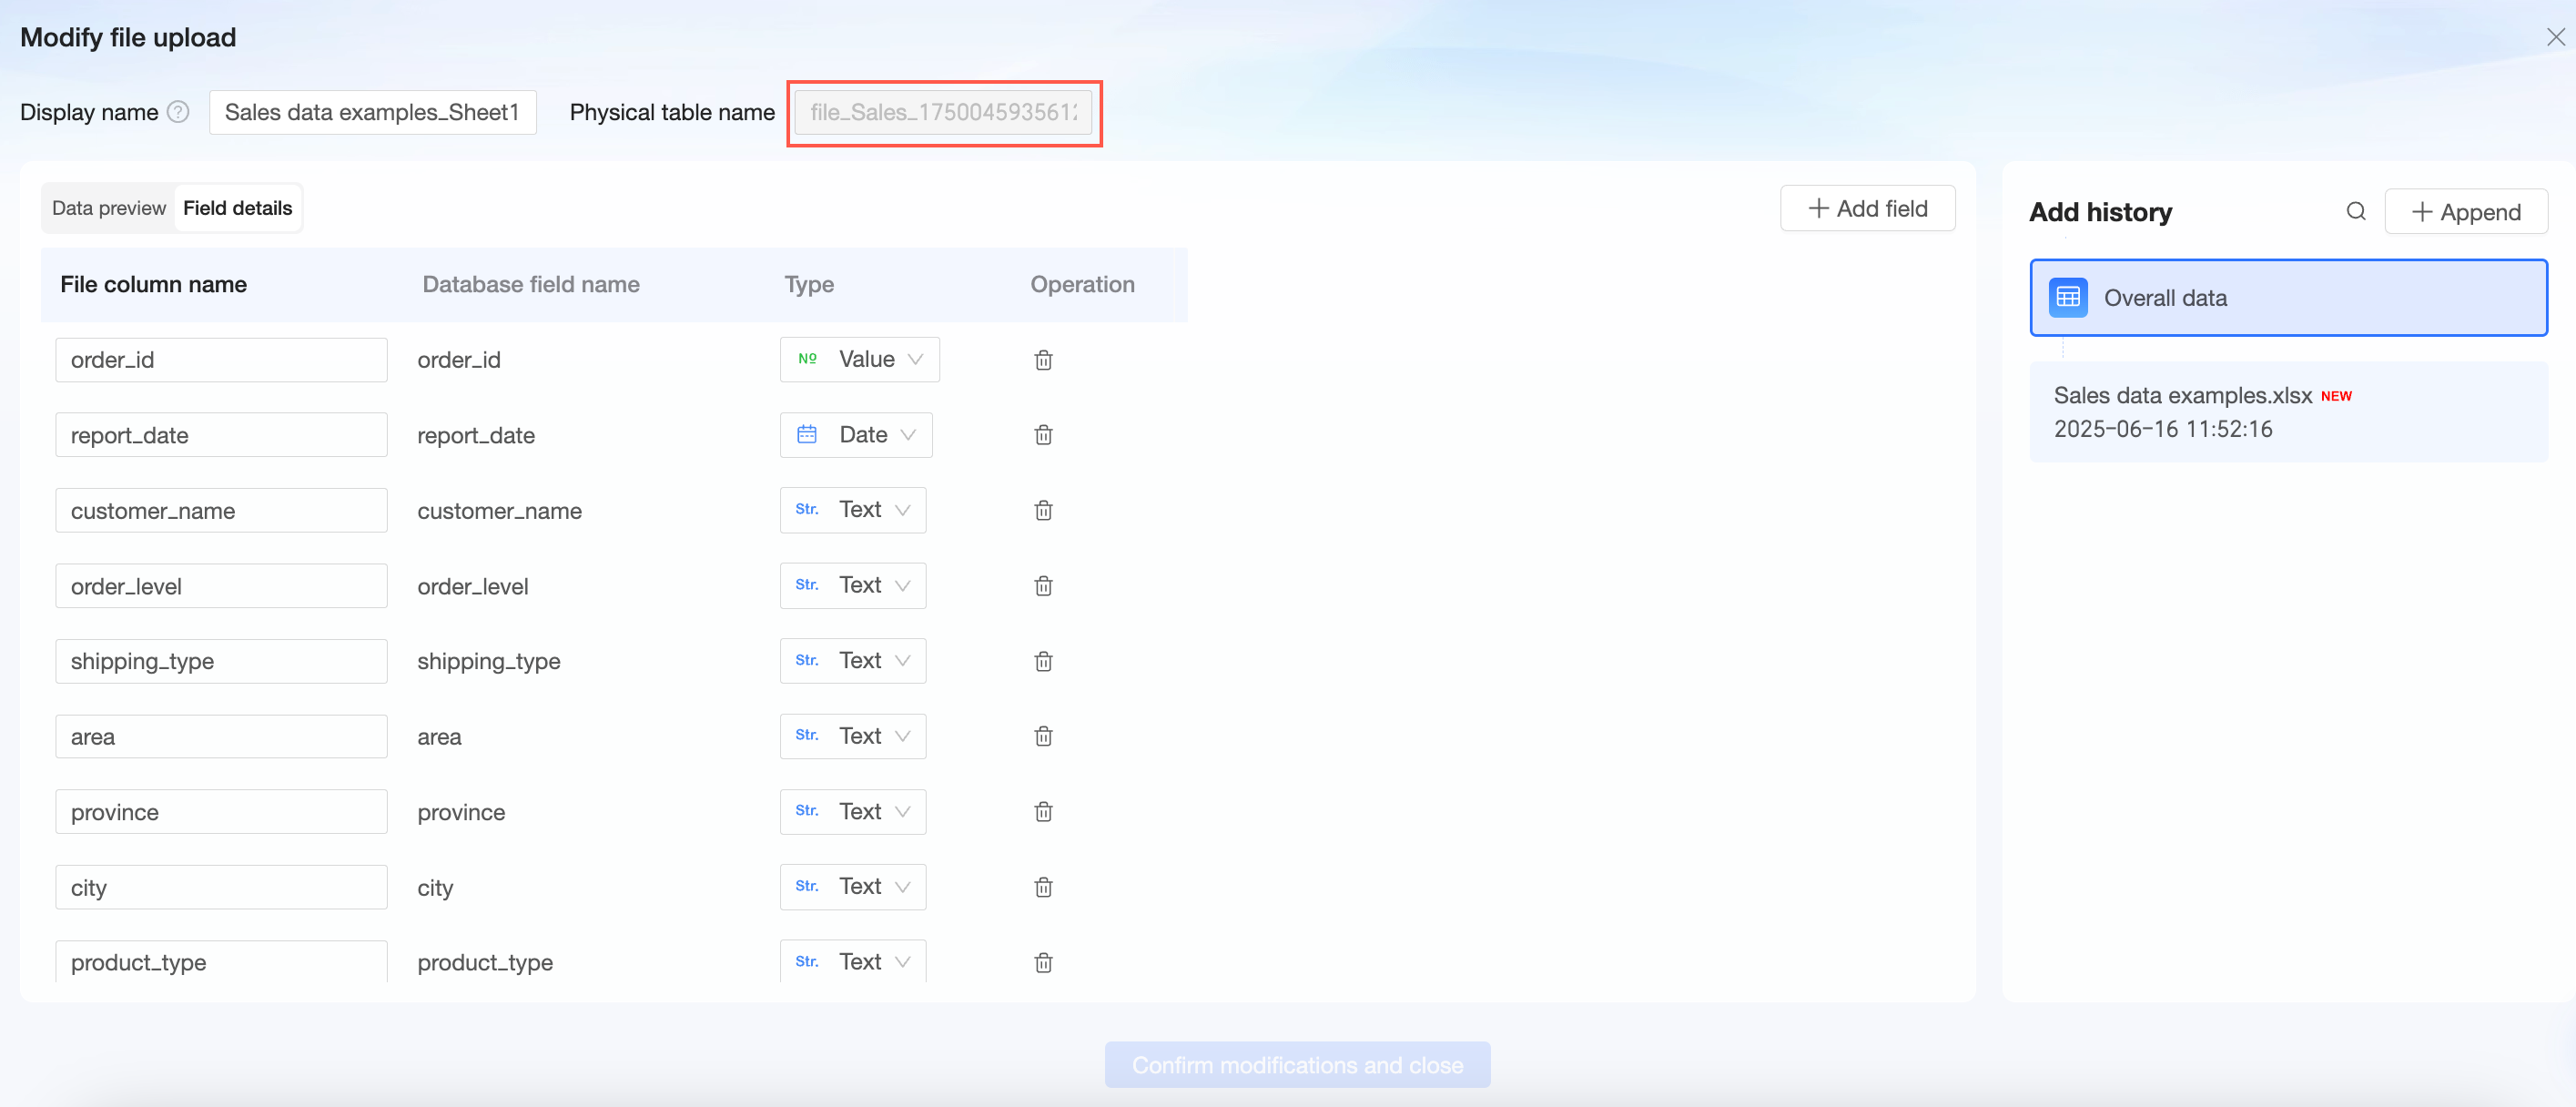Image resolution: width=2576 pixels, height=1107 pixels.
Task: Click Confirm modifications and close
Action: coord(1296,1065)
